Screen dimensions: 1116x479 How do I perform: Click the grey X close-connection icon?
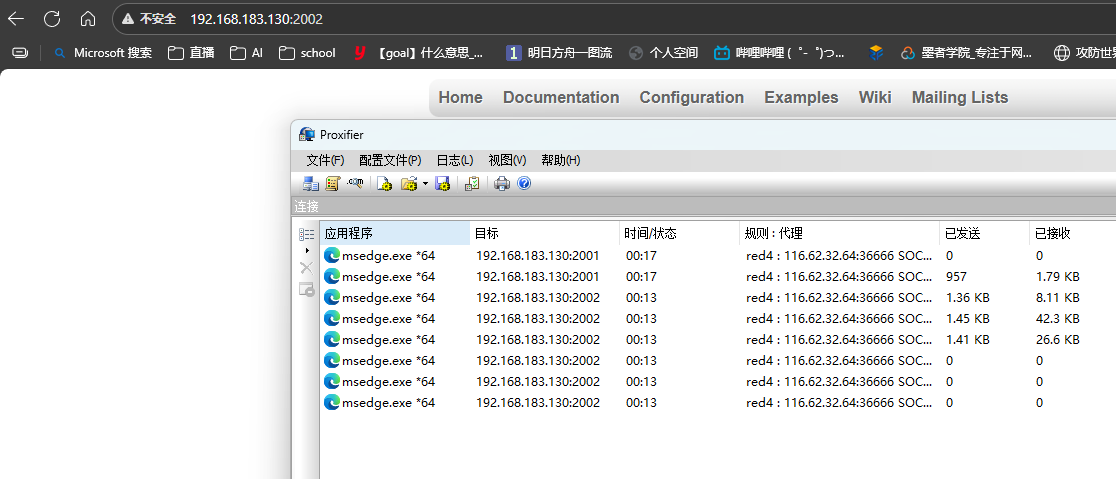pos(307,268)
